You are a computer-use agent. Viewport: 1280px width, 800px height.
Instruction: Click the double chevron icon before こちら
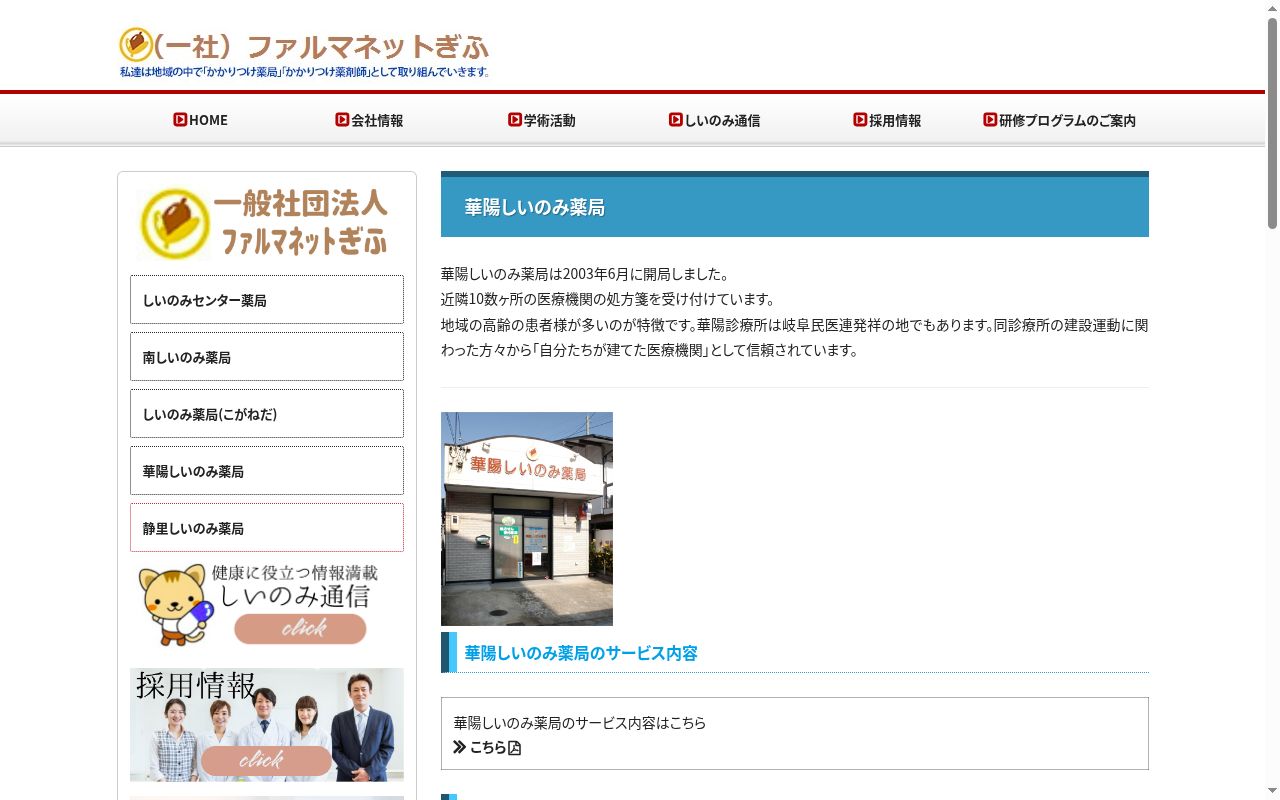460,747
